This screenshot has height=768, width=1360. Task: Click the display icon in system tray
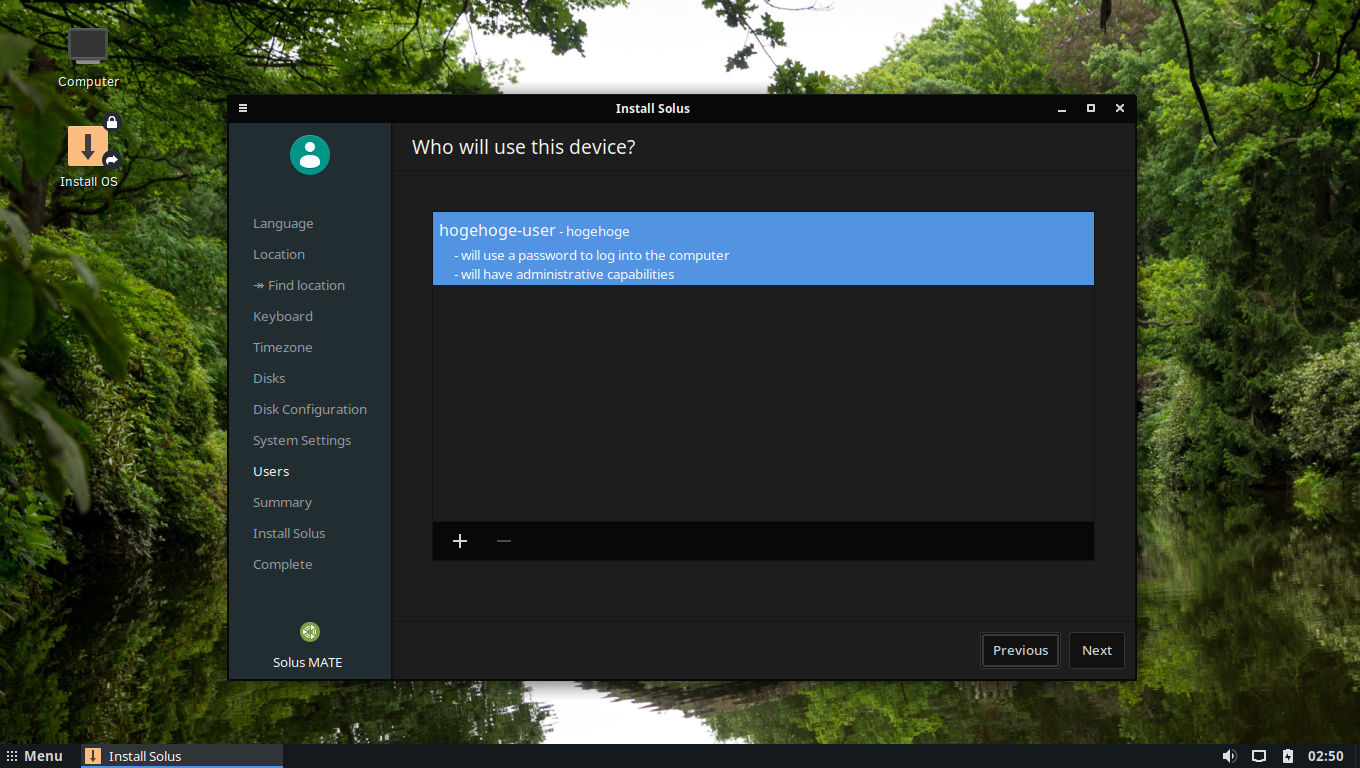point(1259,756)
